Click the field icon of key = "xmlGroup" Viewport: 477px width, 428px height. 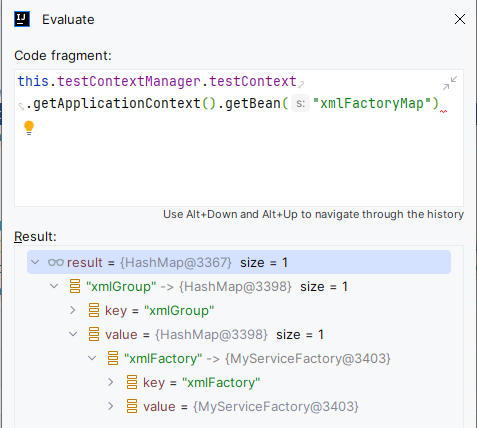pos(94,310)
